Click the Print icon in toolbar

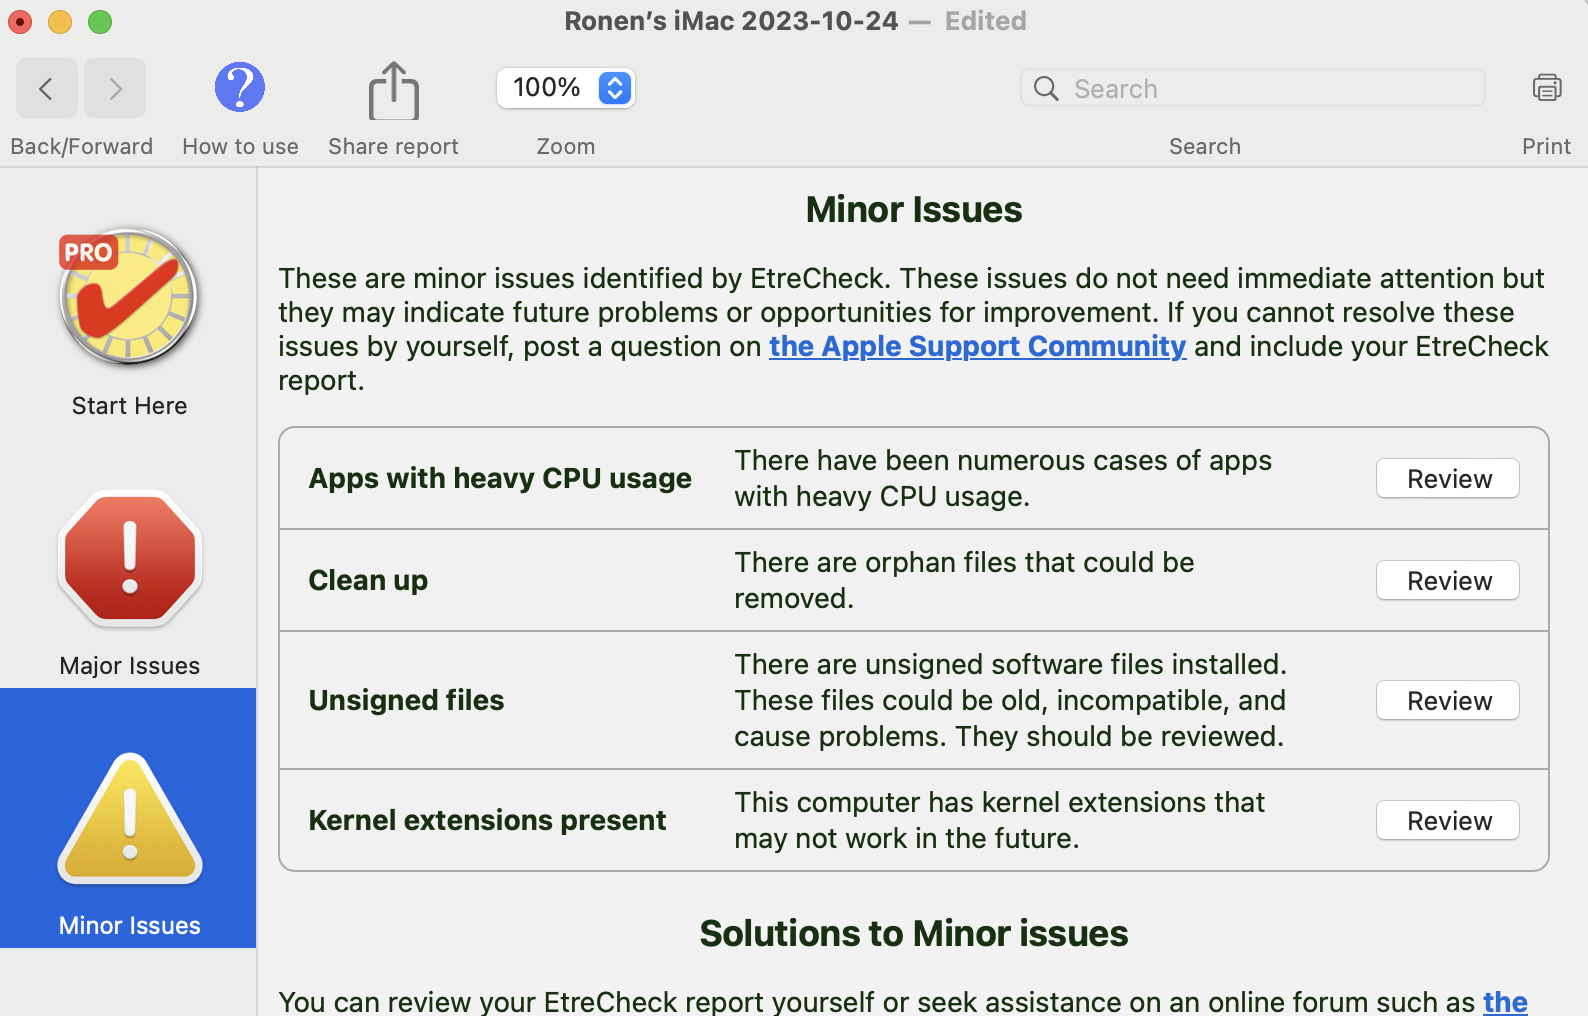point(1547,88)
